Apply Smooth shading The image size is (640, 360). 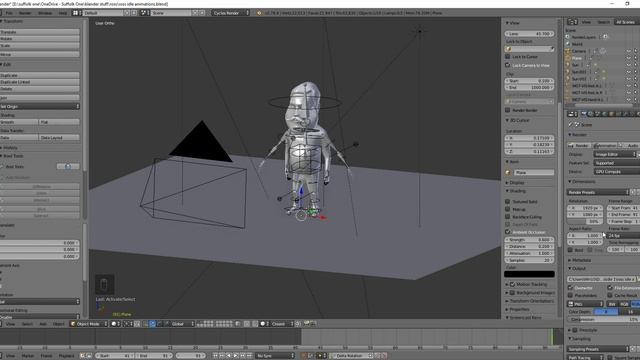pyautogui.click(x=19, y=122)
